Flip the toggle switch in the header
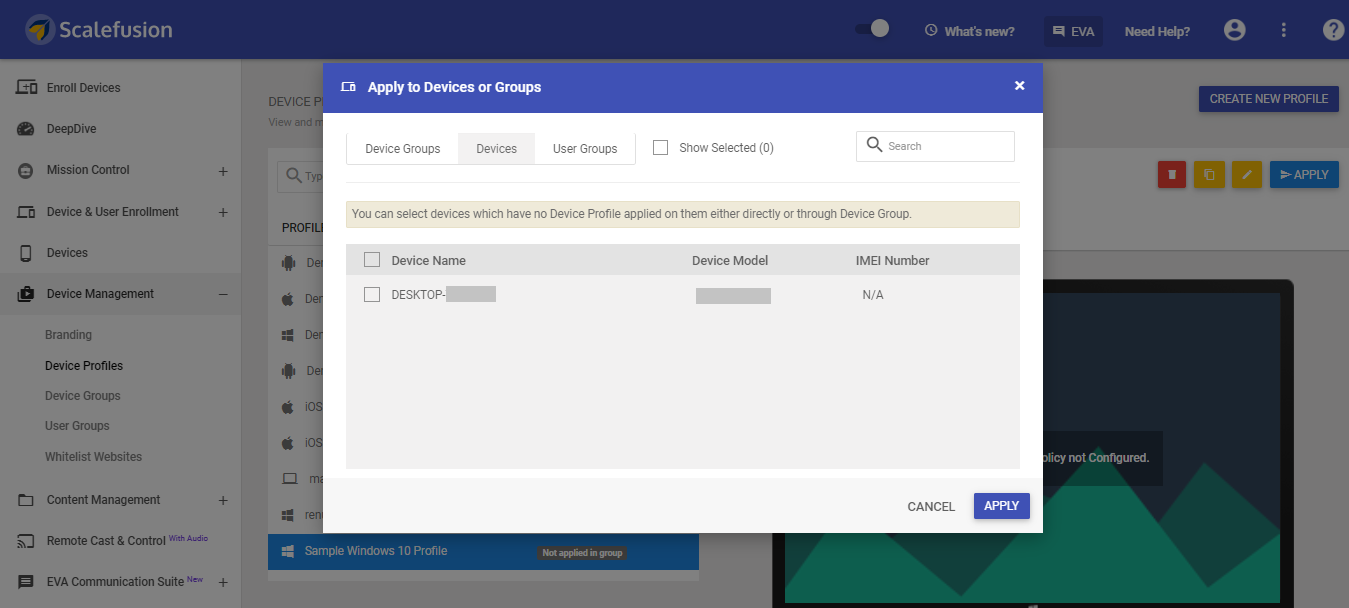 click(x=871, y=29)
